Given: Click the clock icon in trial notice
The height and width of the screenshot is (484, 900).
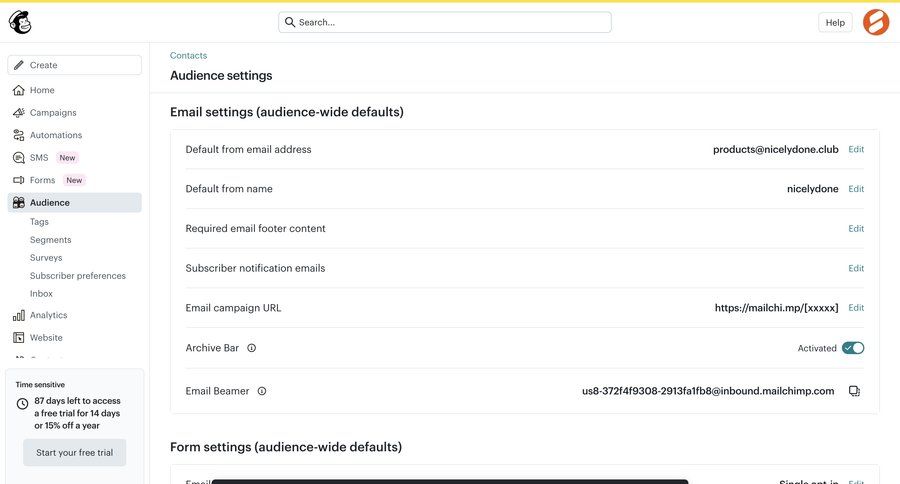Looking at the screenshot, I should point(22,404).
